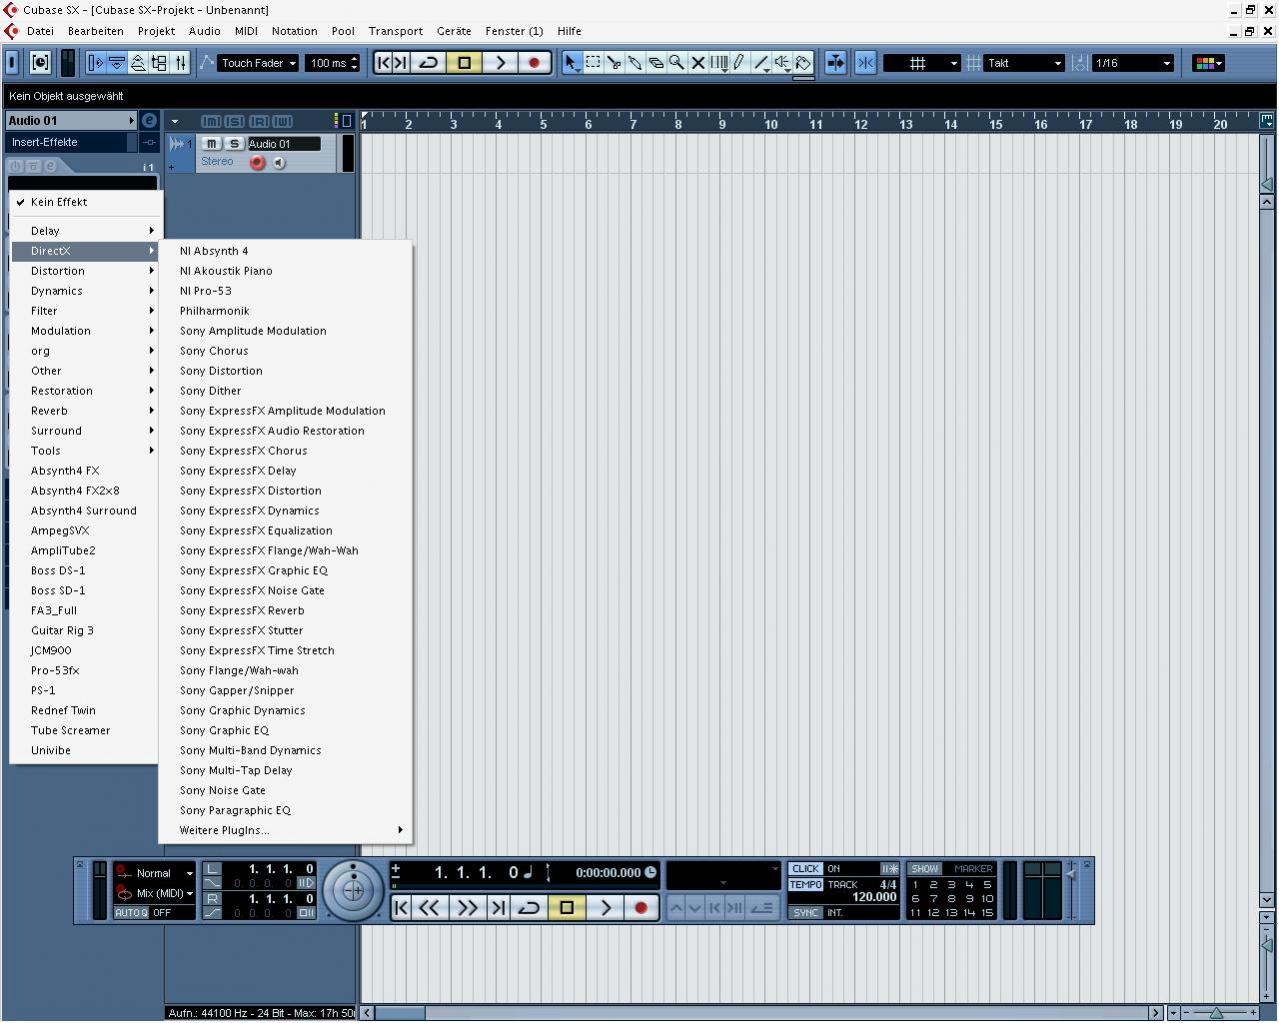The image size is (1279, 1023).
Task: Choose Kein Effekt in the effects menu
Action: (x=86, y=202)
